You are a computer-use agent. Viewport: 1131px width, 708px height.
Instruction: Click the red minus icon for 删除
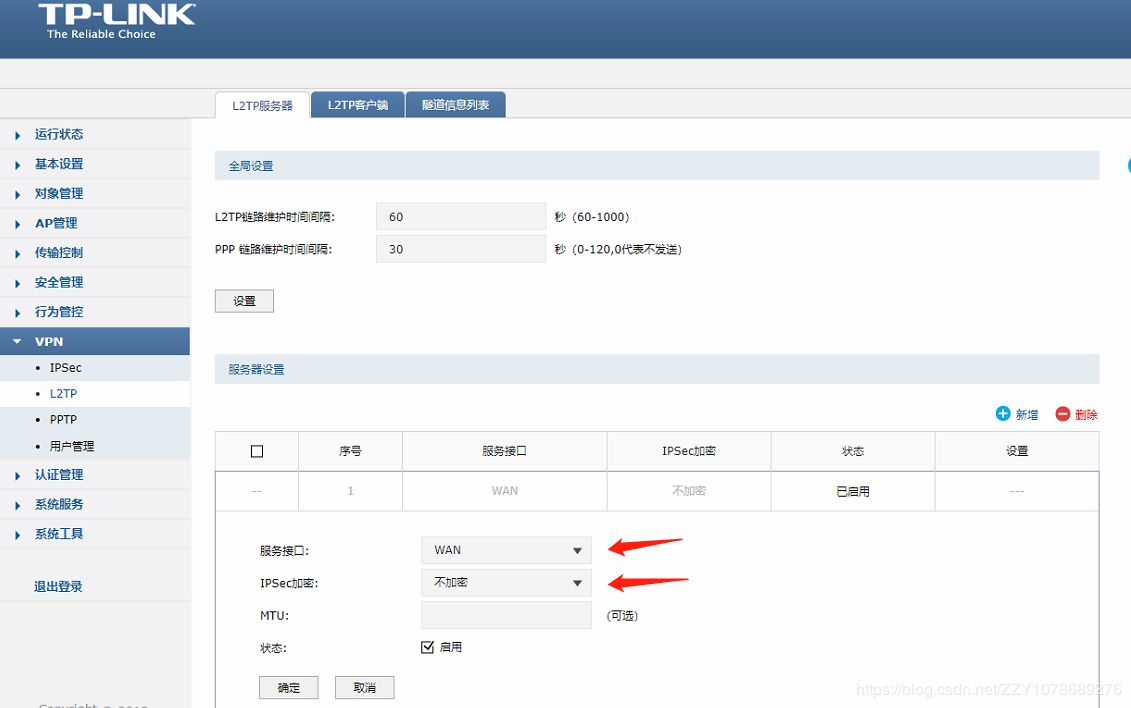(x=1062, y=414)
